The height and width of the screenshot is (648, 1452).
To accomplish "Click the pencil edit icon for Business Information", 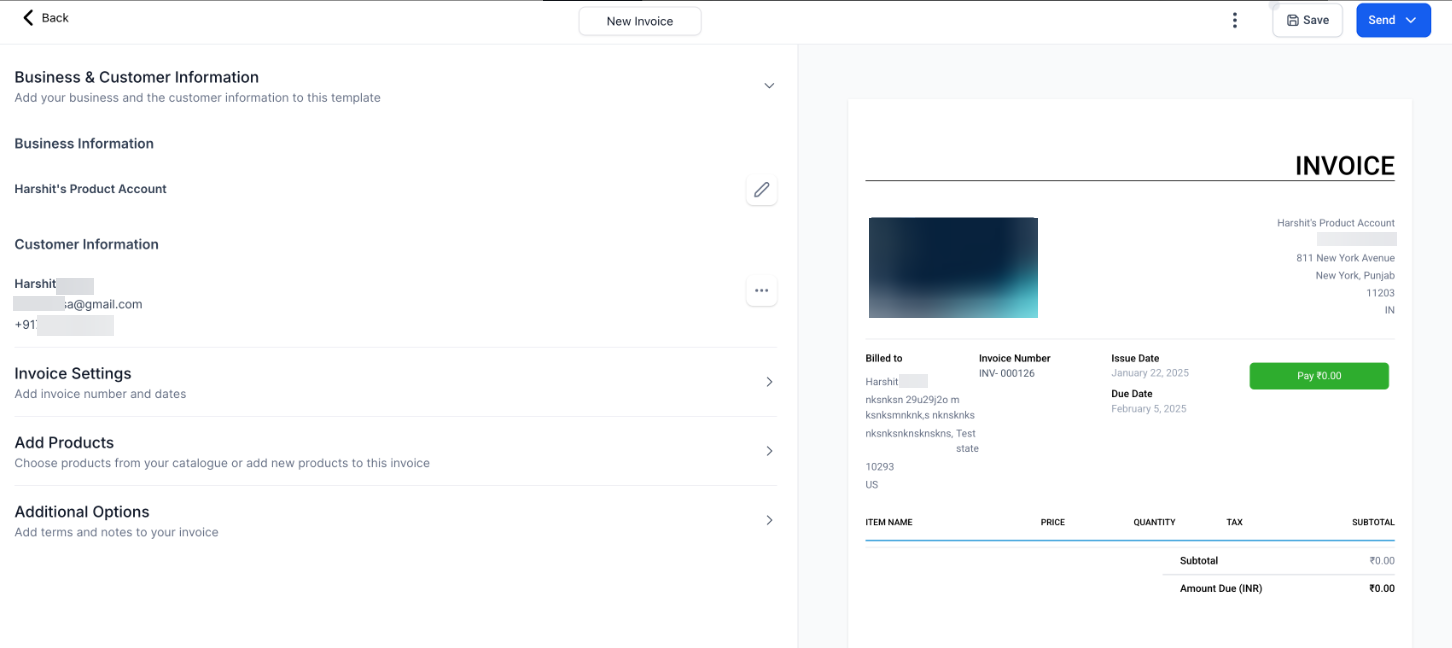I will 762,190.
